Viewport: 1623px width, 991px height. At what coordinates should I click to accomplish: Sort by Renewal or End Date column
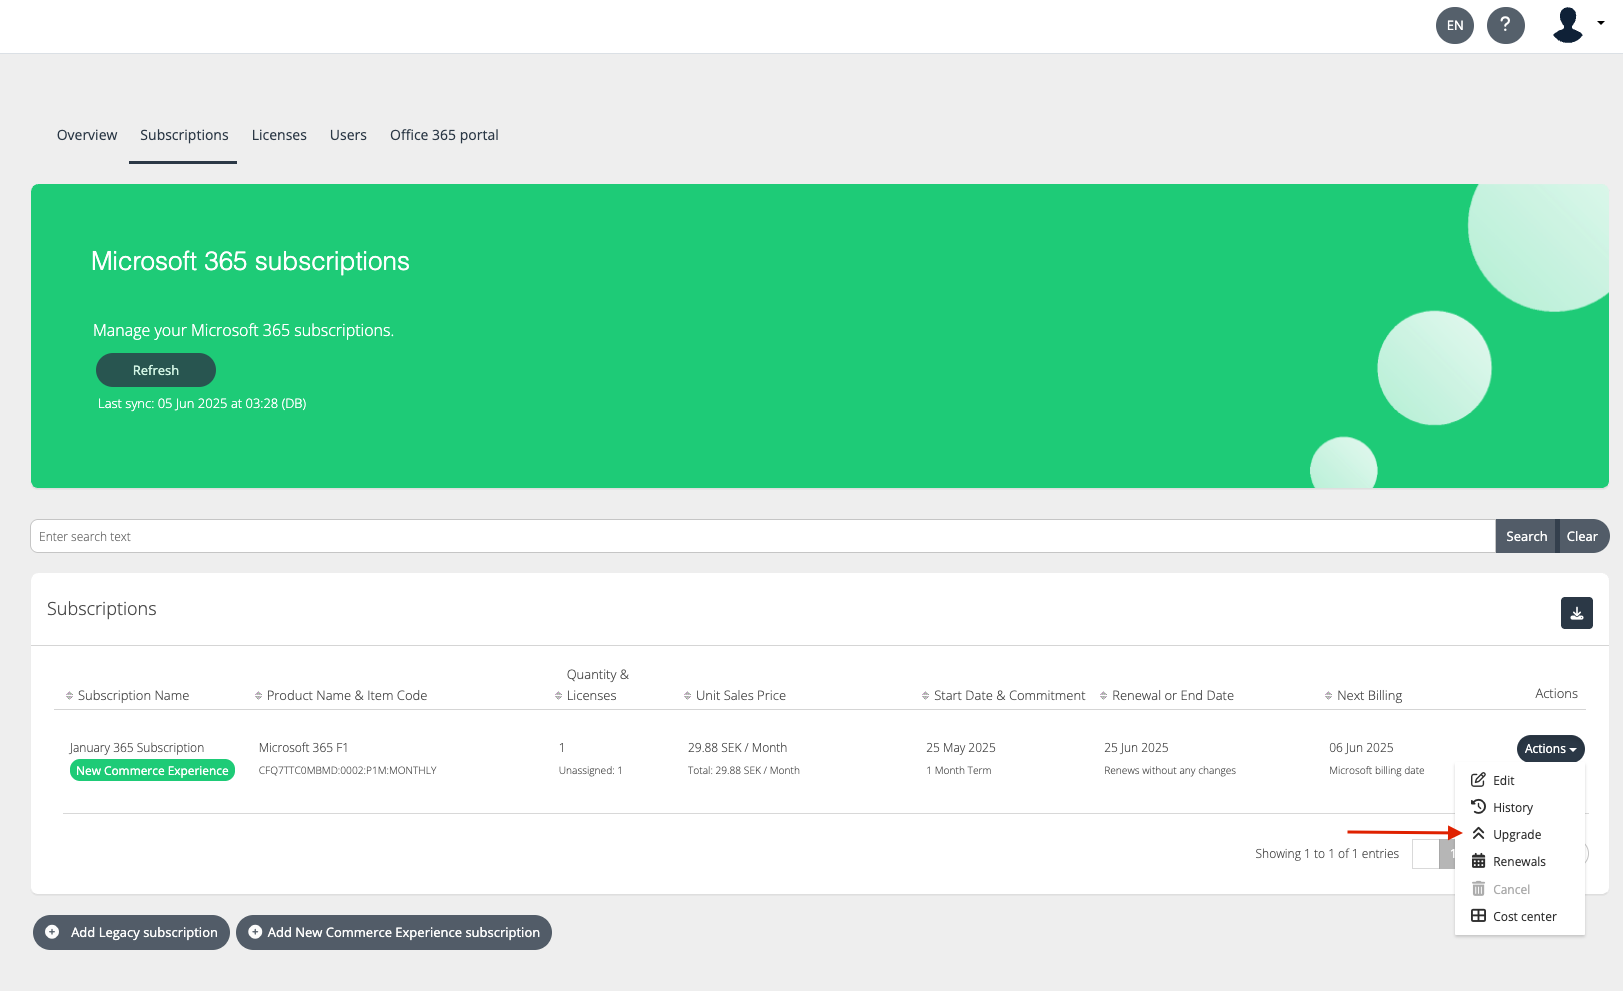pos(1172,695)
